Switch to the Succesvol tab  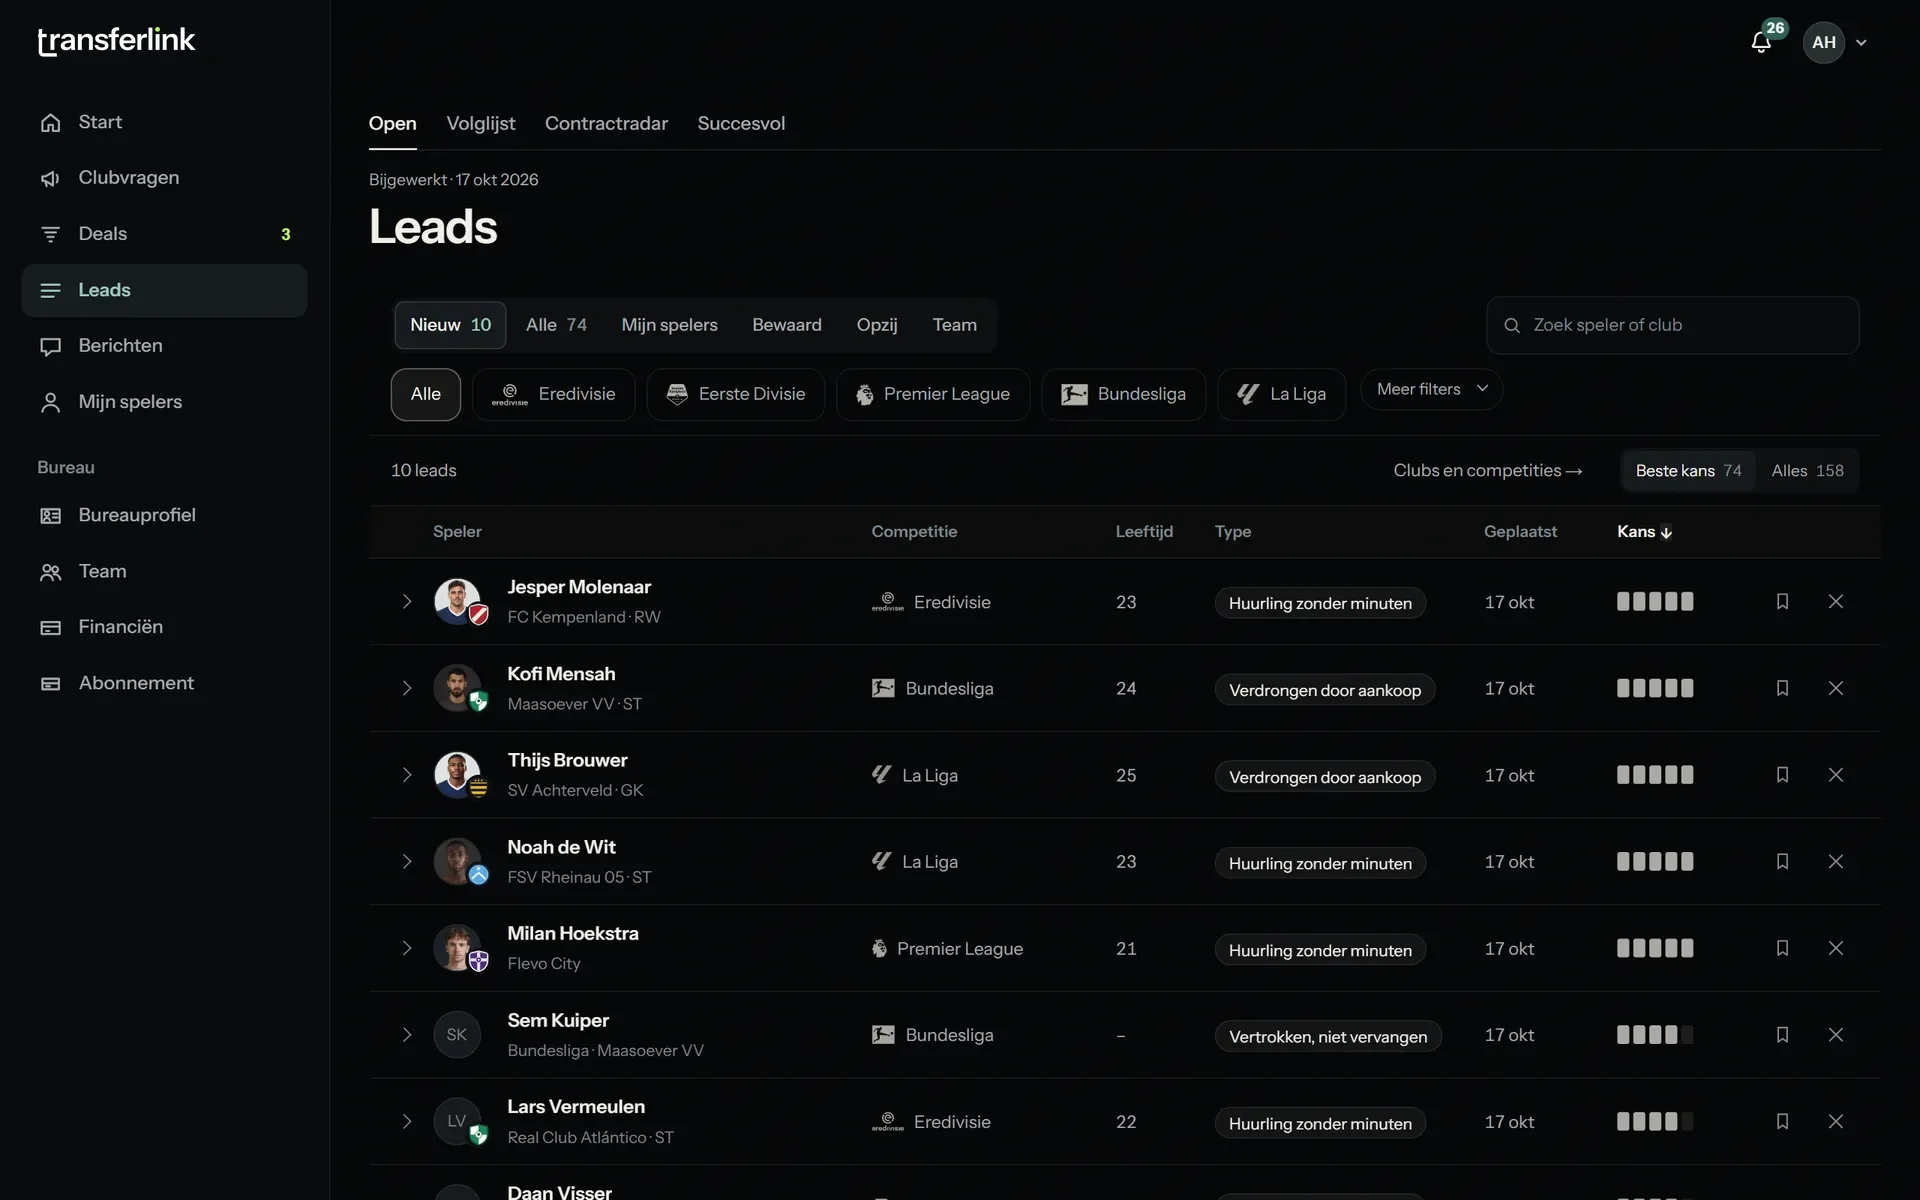pos(741,123)
